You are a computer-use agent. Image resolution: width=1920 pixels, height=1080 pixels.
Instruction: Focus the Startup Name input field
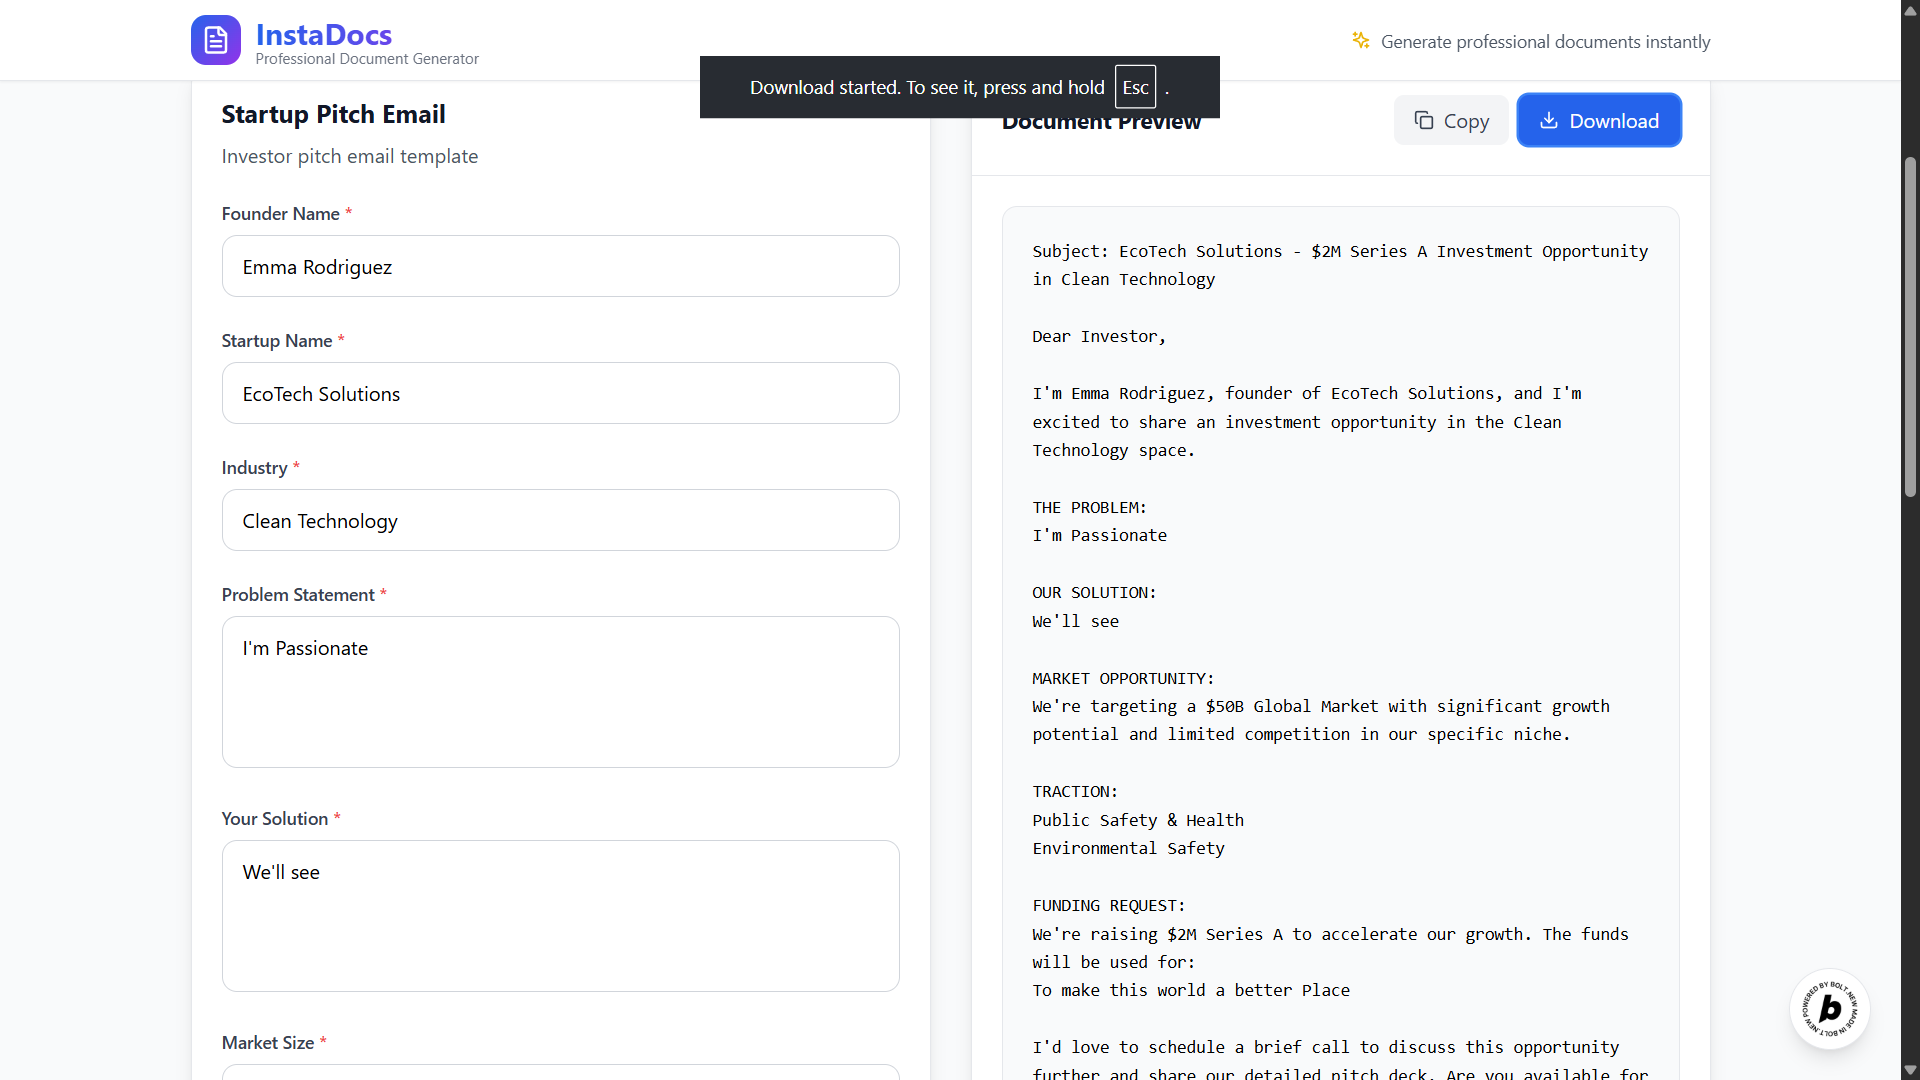560,393
